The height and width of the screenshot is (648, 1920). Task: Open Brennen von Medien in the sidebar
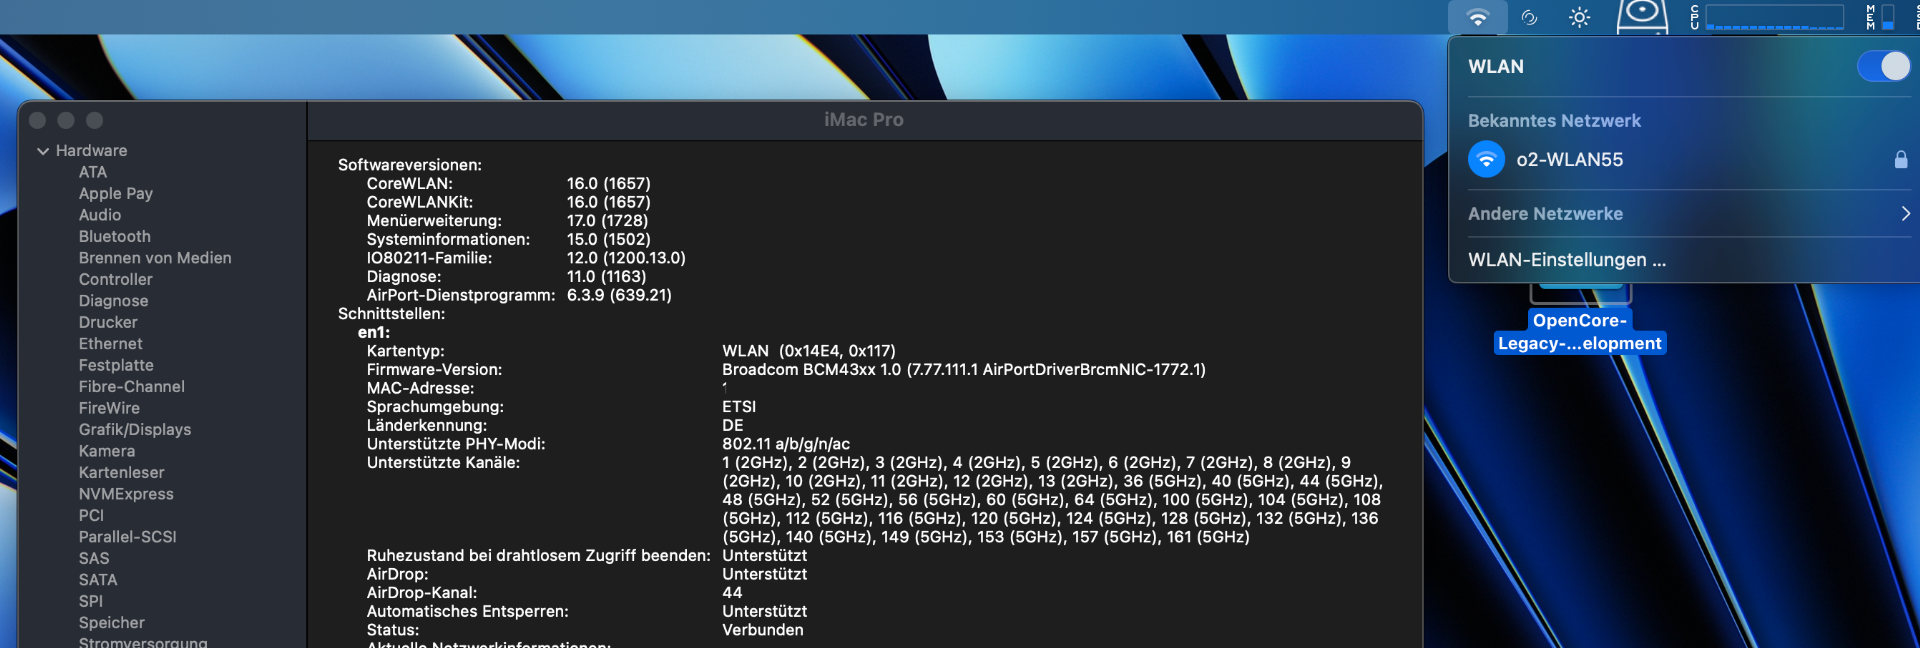155,258
